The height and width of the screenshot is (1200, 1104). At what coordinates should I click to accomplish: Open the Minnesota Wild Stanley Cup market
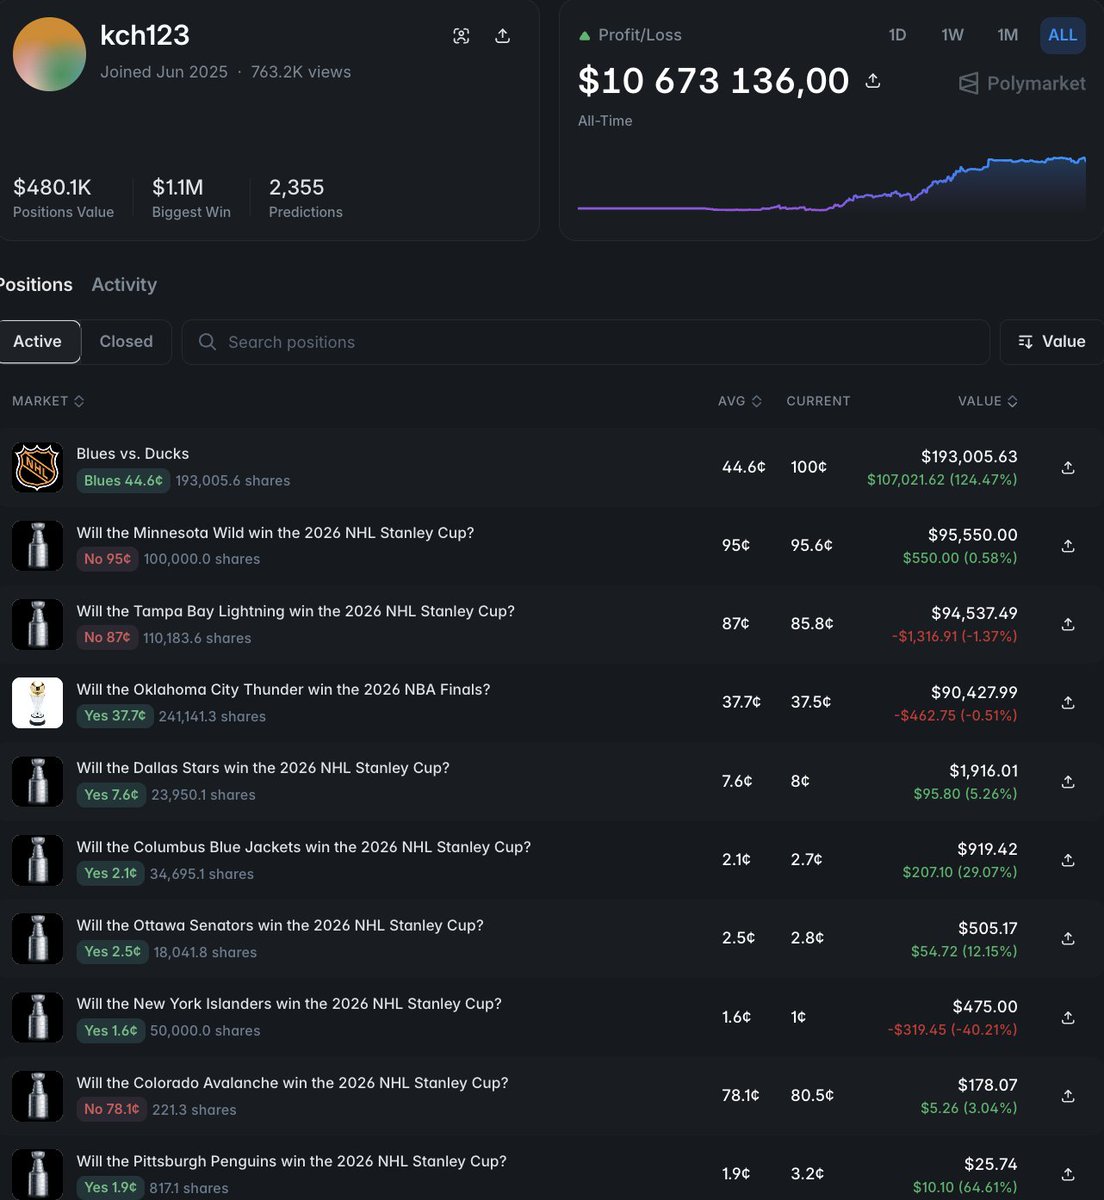[275, 533]
